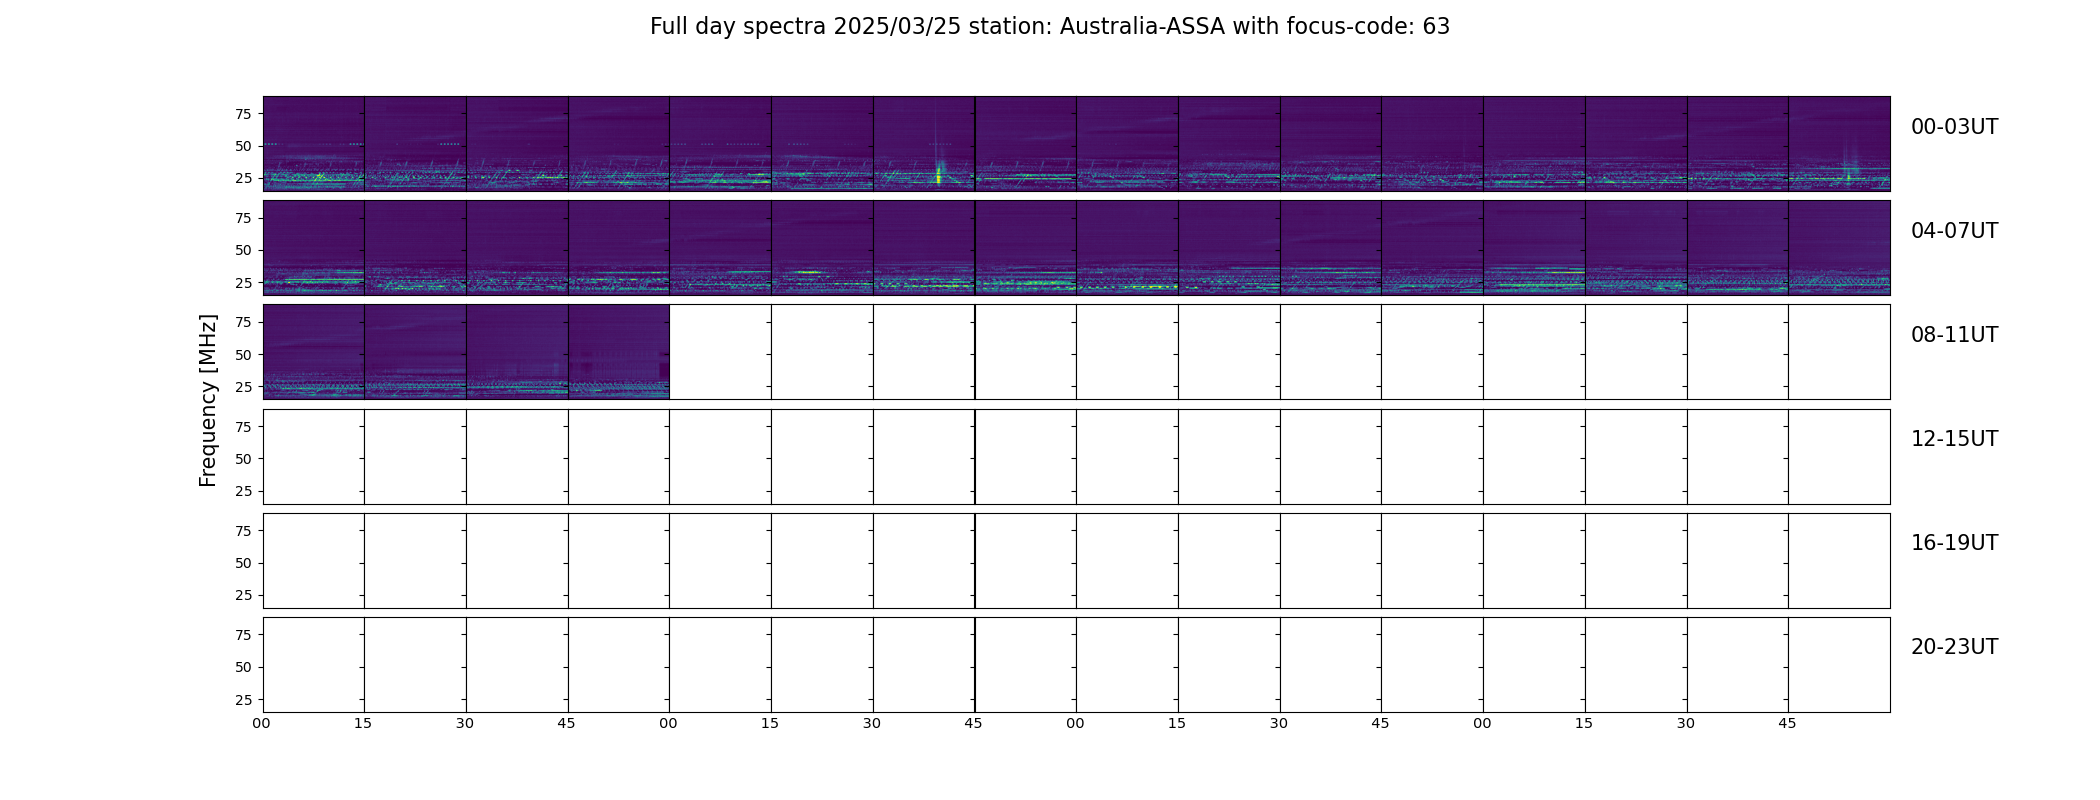Click the 50 MHz tick in 00-03UT row
Viewport: 2100px width, 800px height.
[x=243, y=146]
